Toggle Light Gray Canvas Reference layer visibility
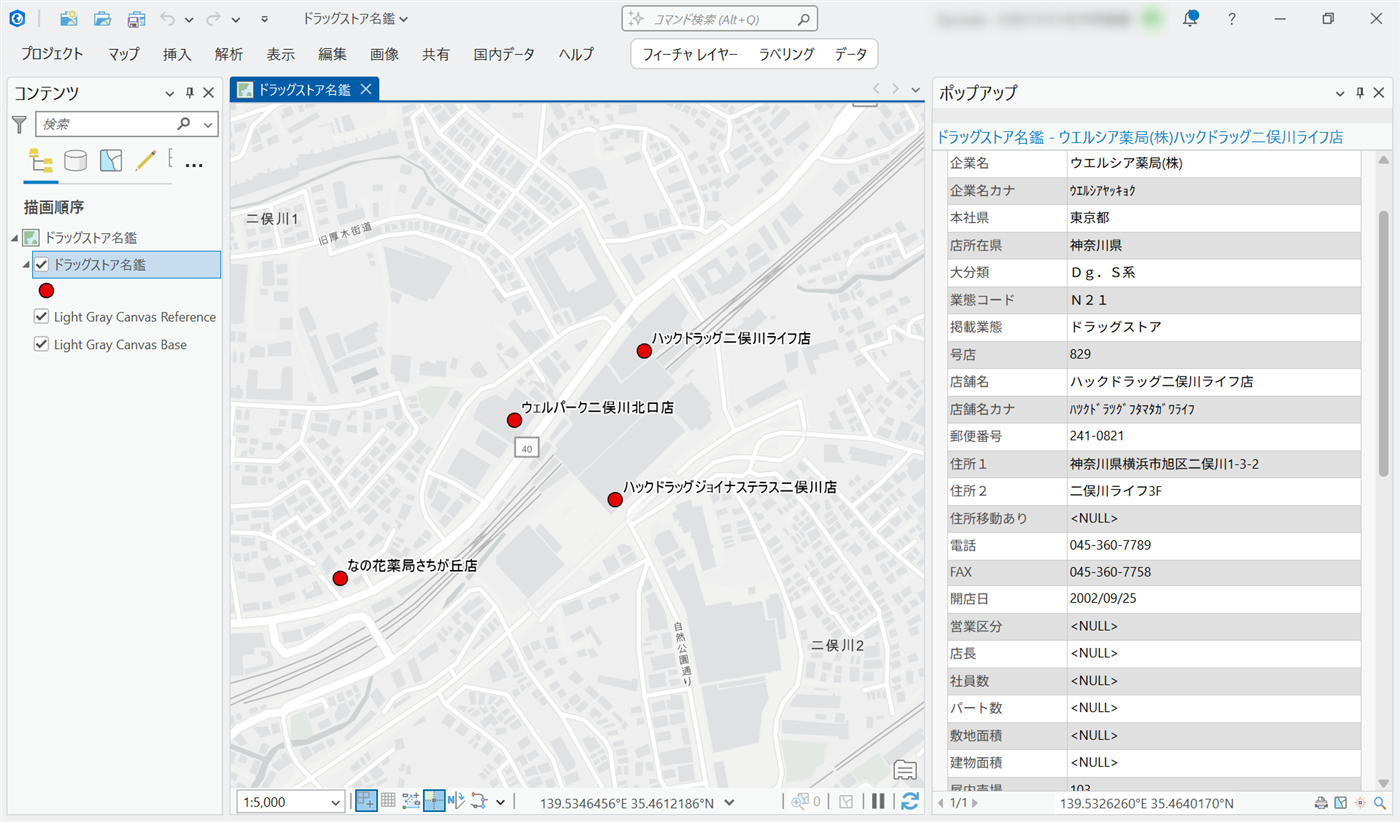 point(42,317)
